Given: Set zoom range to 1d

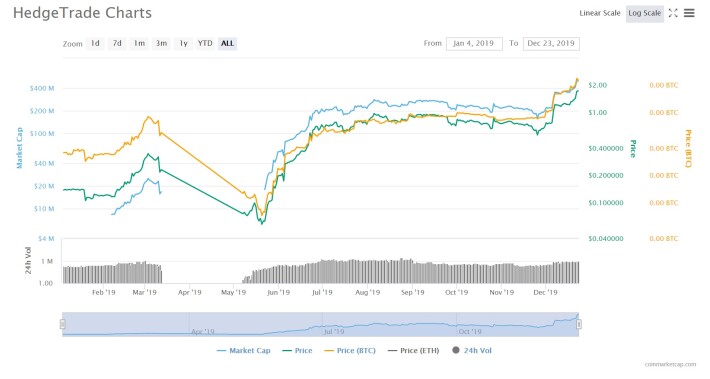Looking at the screenshot, I should (x=95, y=43).
